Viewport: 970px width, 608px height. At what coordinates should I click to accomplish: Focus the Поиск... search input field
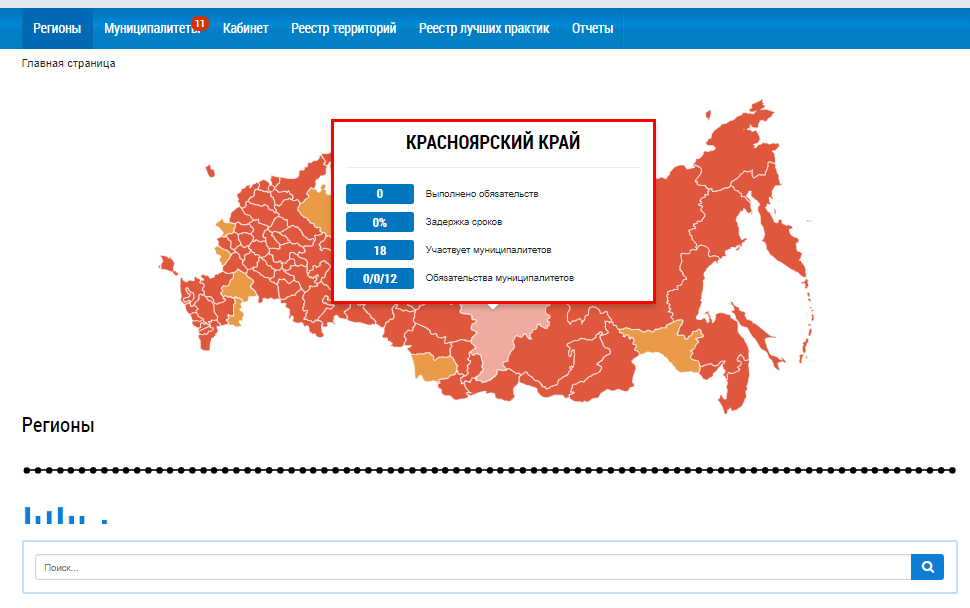click(473, 567)
